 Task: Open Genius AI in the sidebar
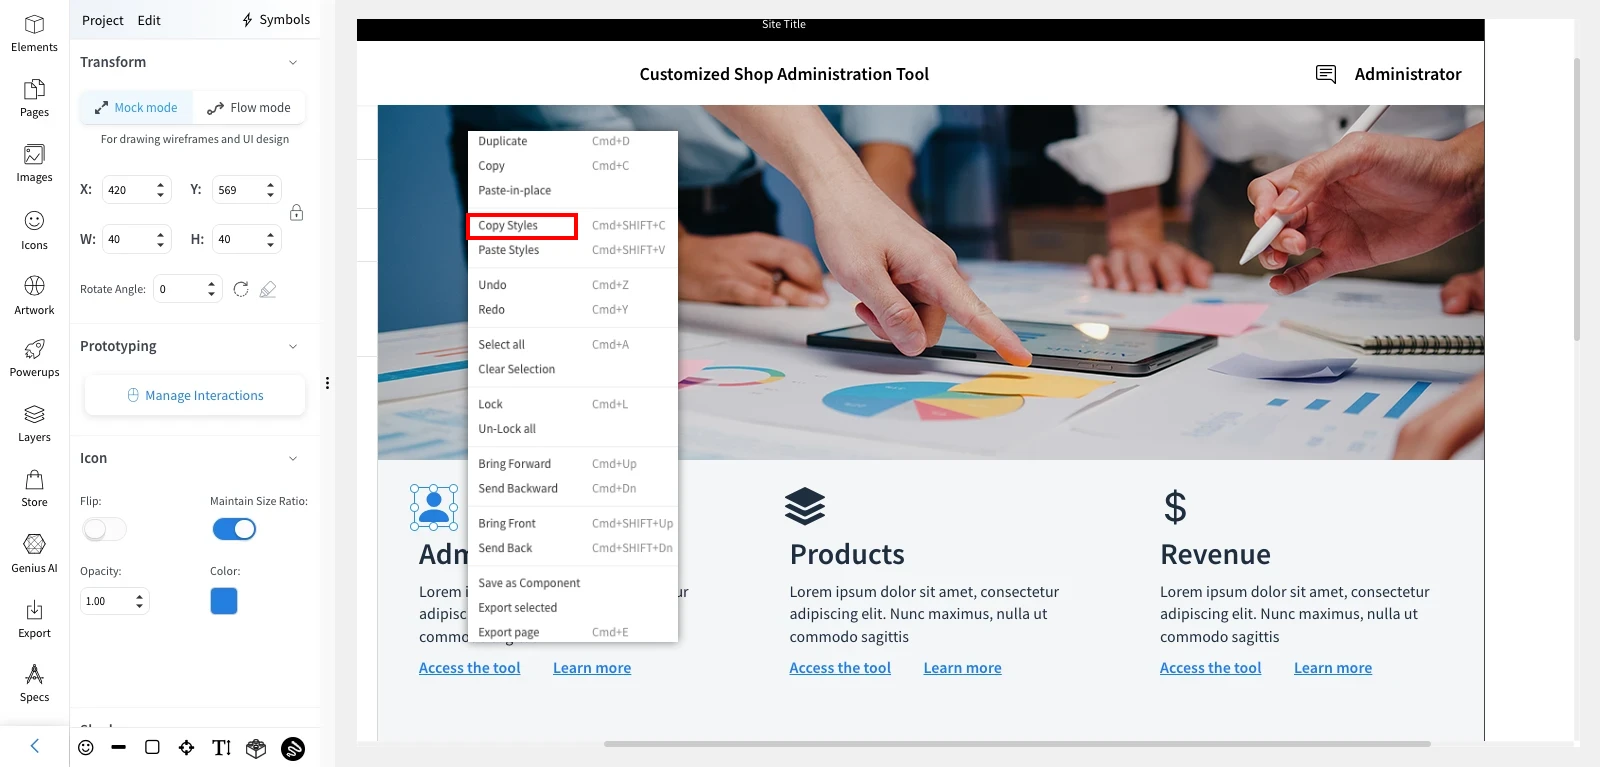click(34, 553)
